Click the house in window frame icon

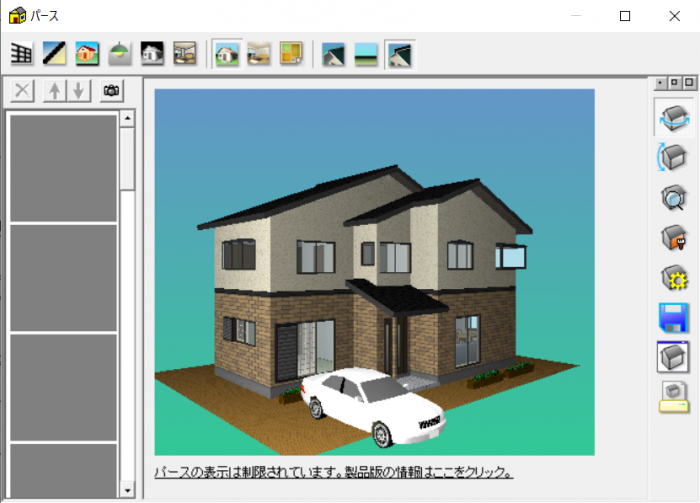coord(673,357)
